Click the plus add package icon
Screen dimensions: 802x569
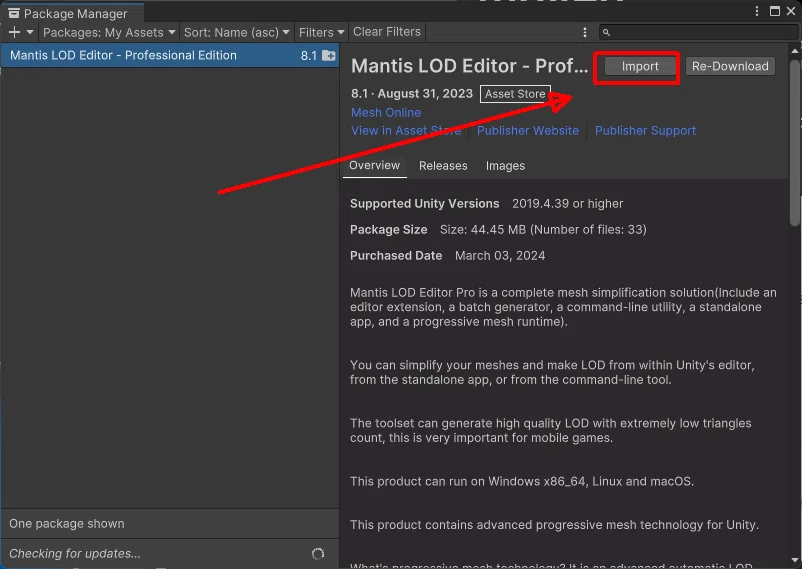[x=14, y=32]
